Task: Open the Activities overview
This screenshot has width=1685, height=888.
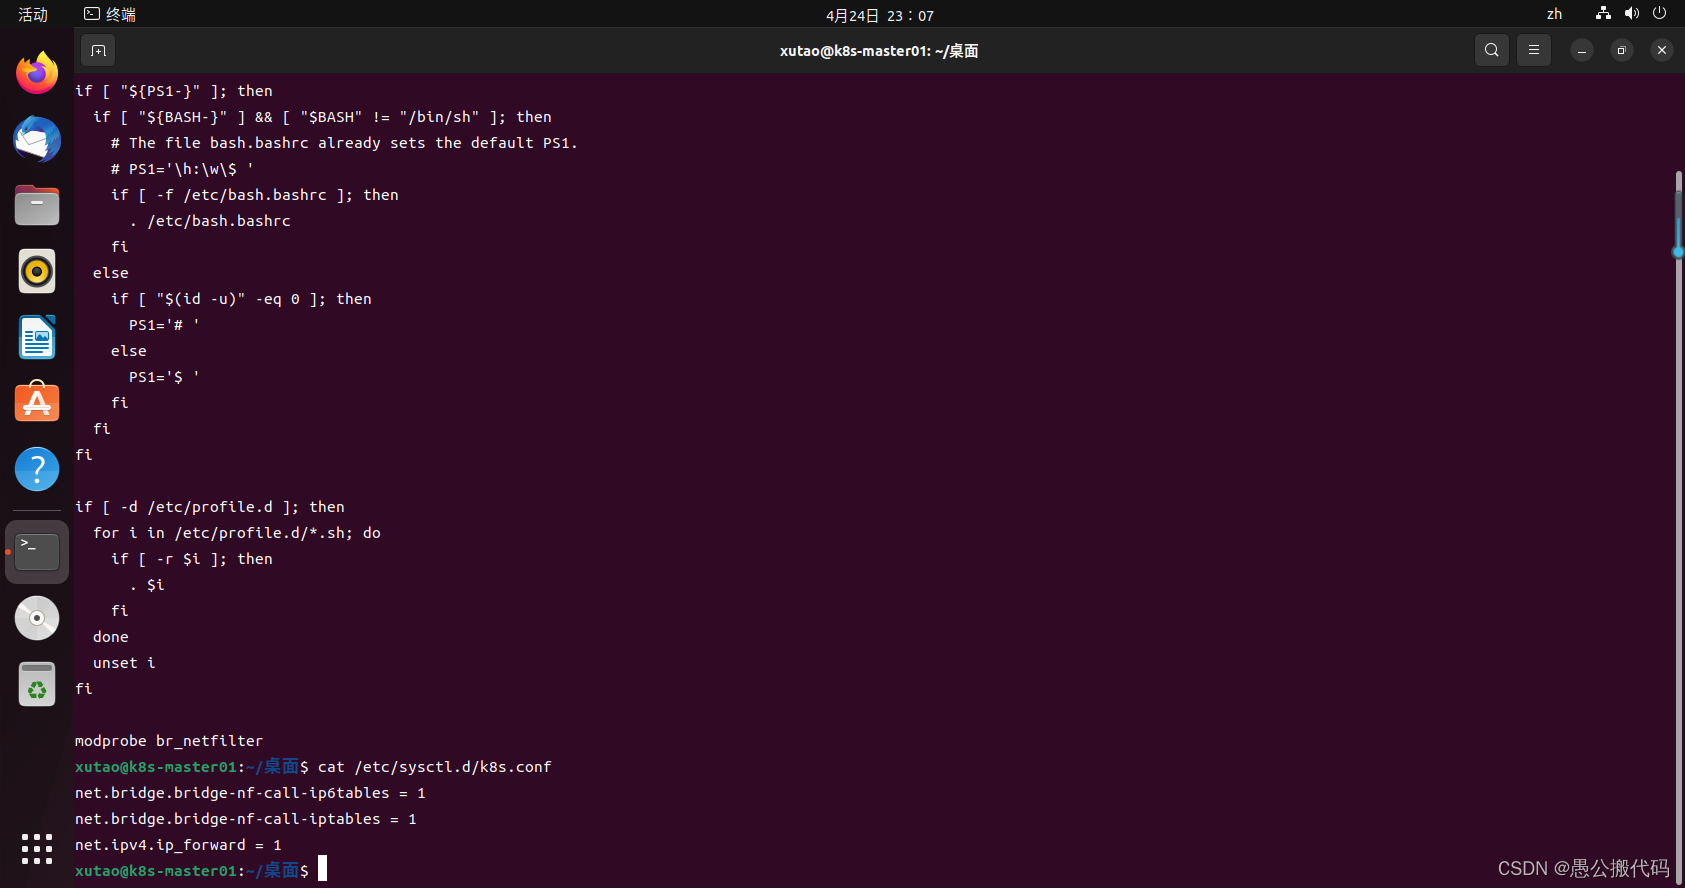Action: click(x=33, y=14)
